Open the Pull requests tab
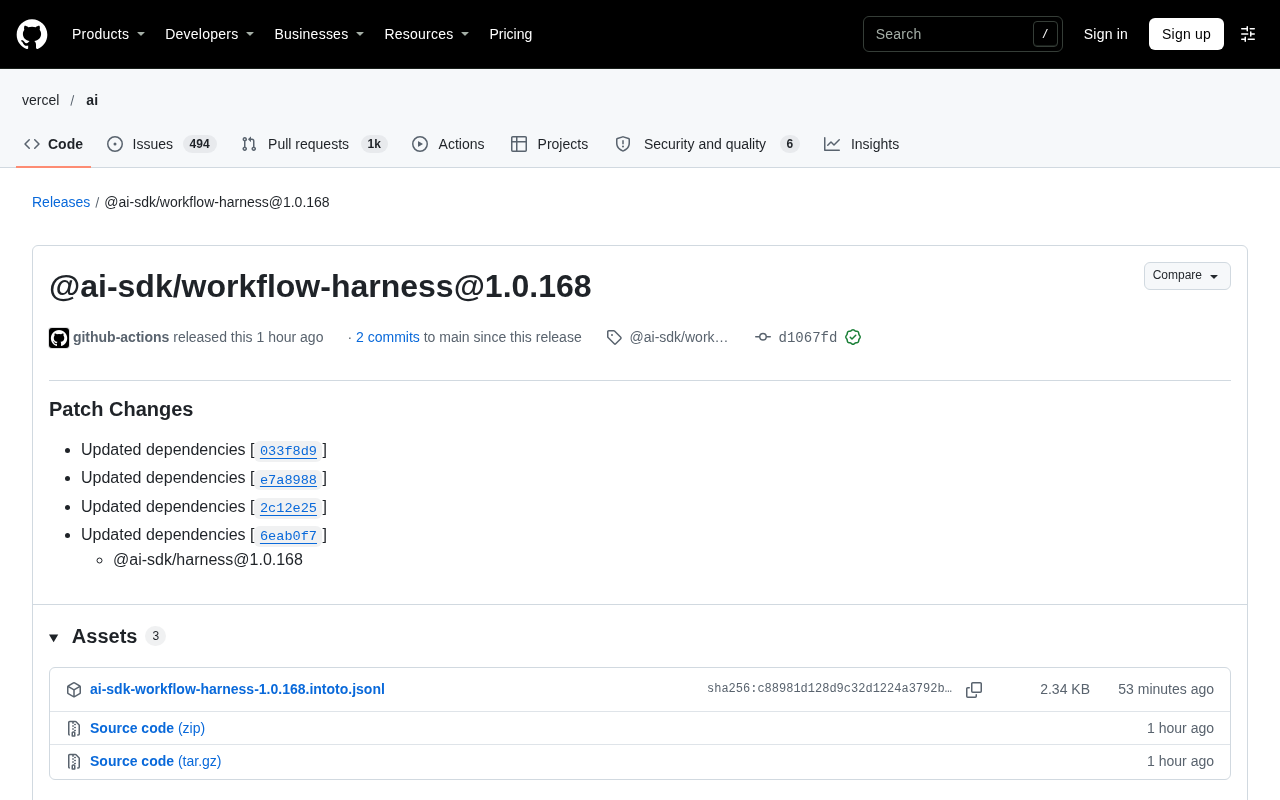 [314, 144]
